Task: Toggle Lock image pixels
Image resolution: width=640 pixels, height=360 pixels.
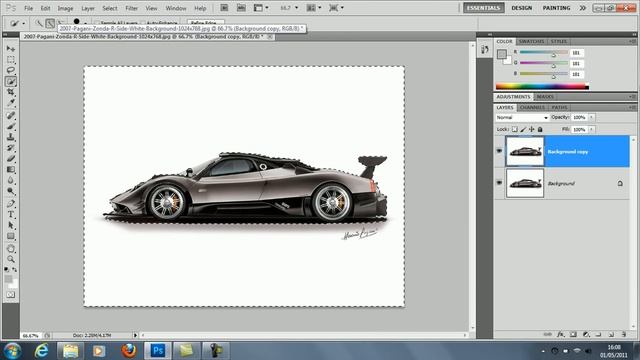Action: (x=523, y=129)
